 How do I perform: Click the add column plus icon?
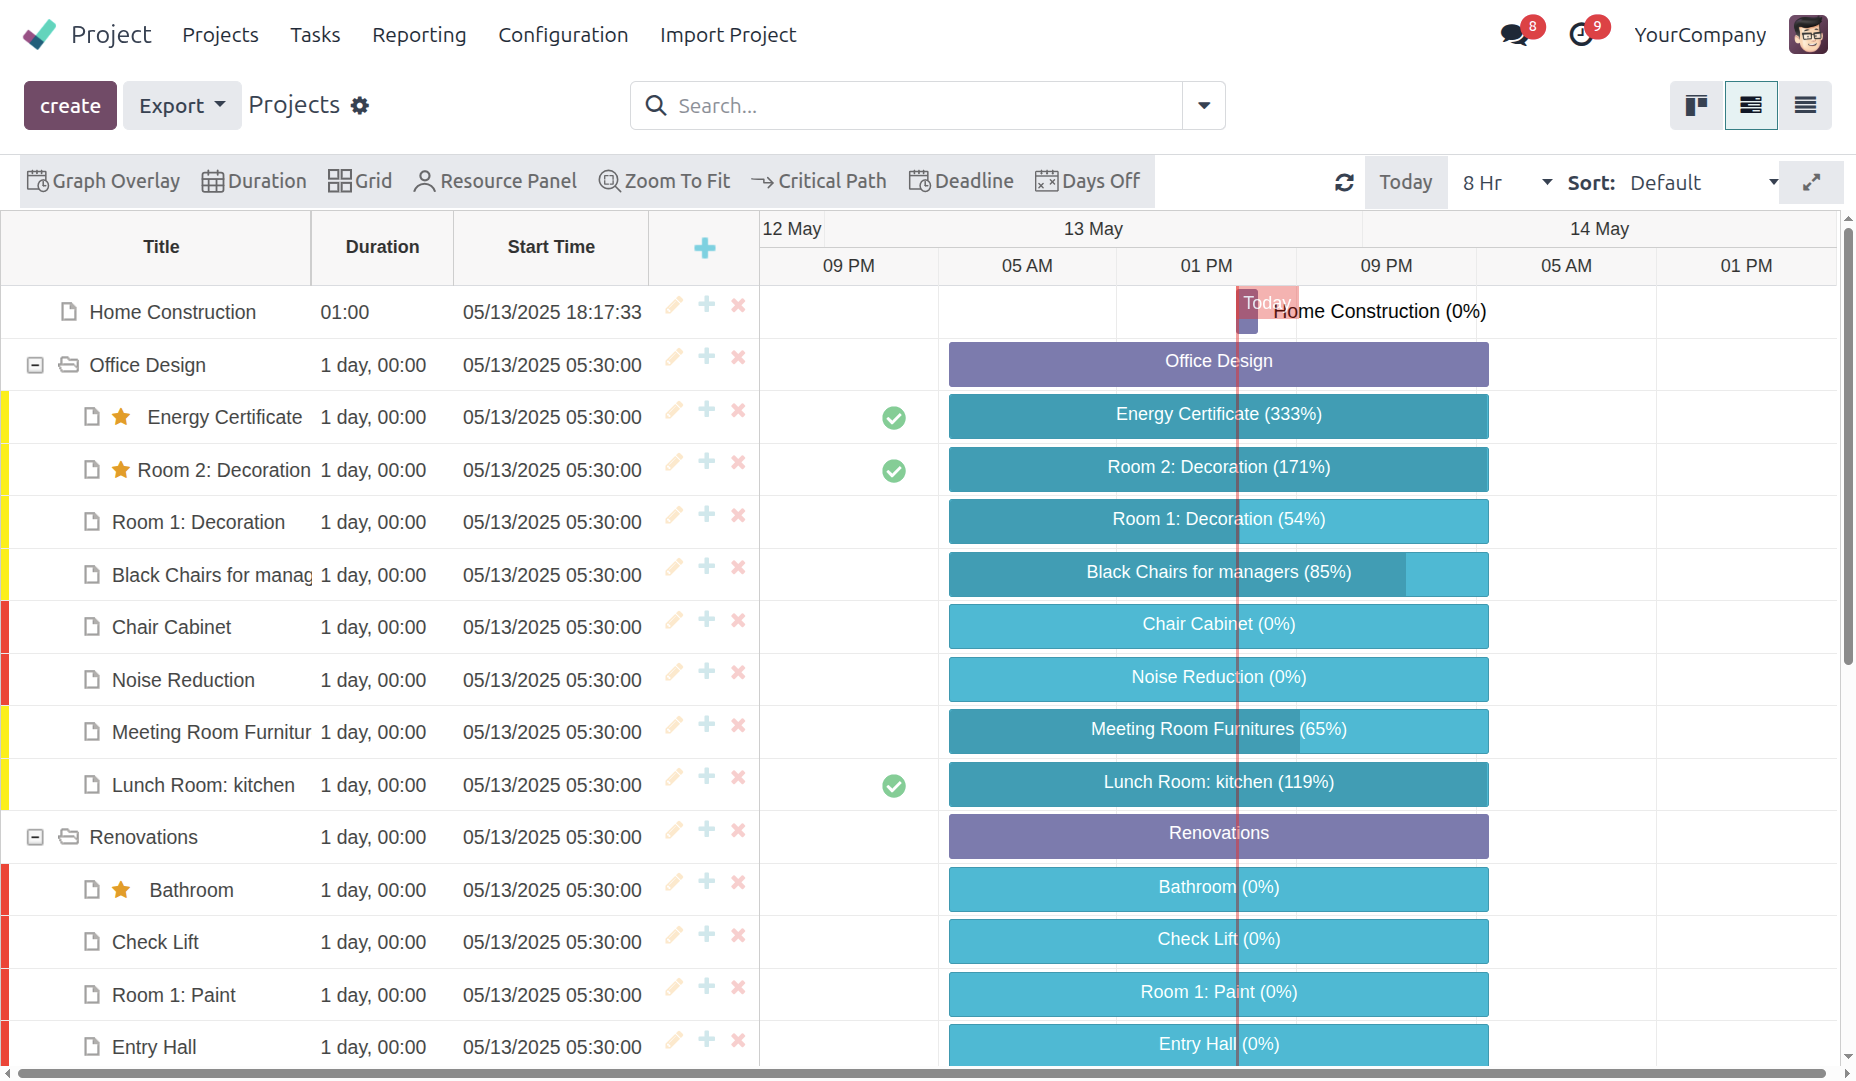(704, 248)
